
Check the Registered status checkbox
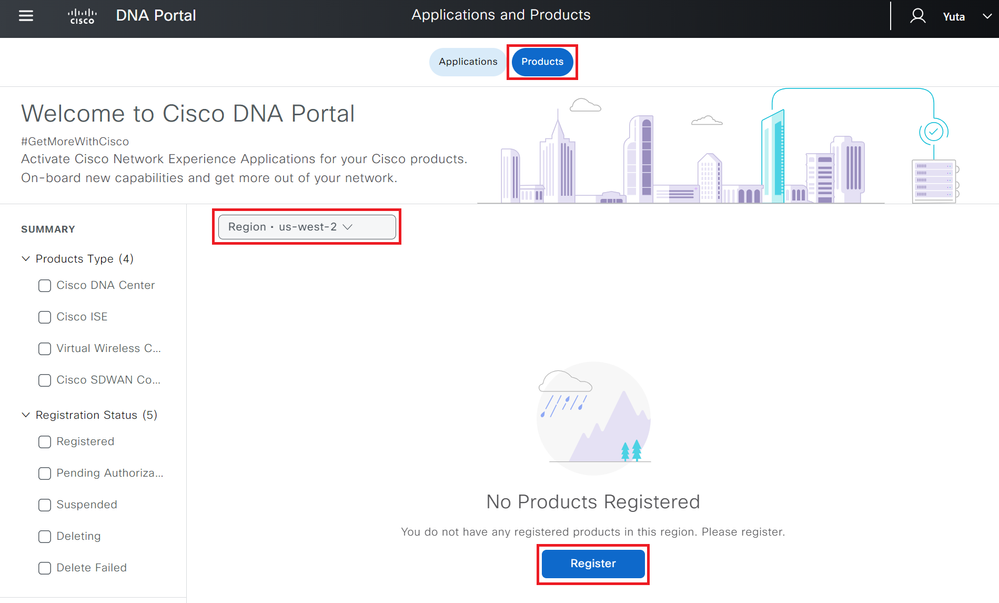click(45, 442)
